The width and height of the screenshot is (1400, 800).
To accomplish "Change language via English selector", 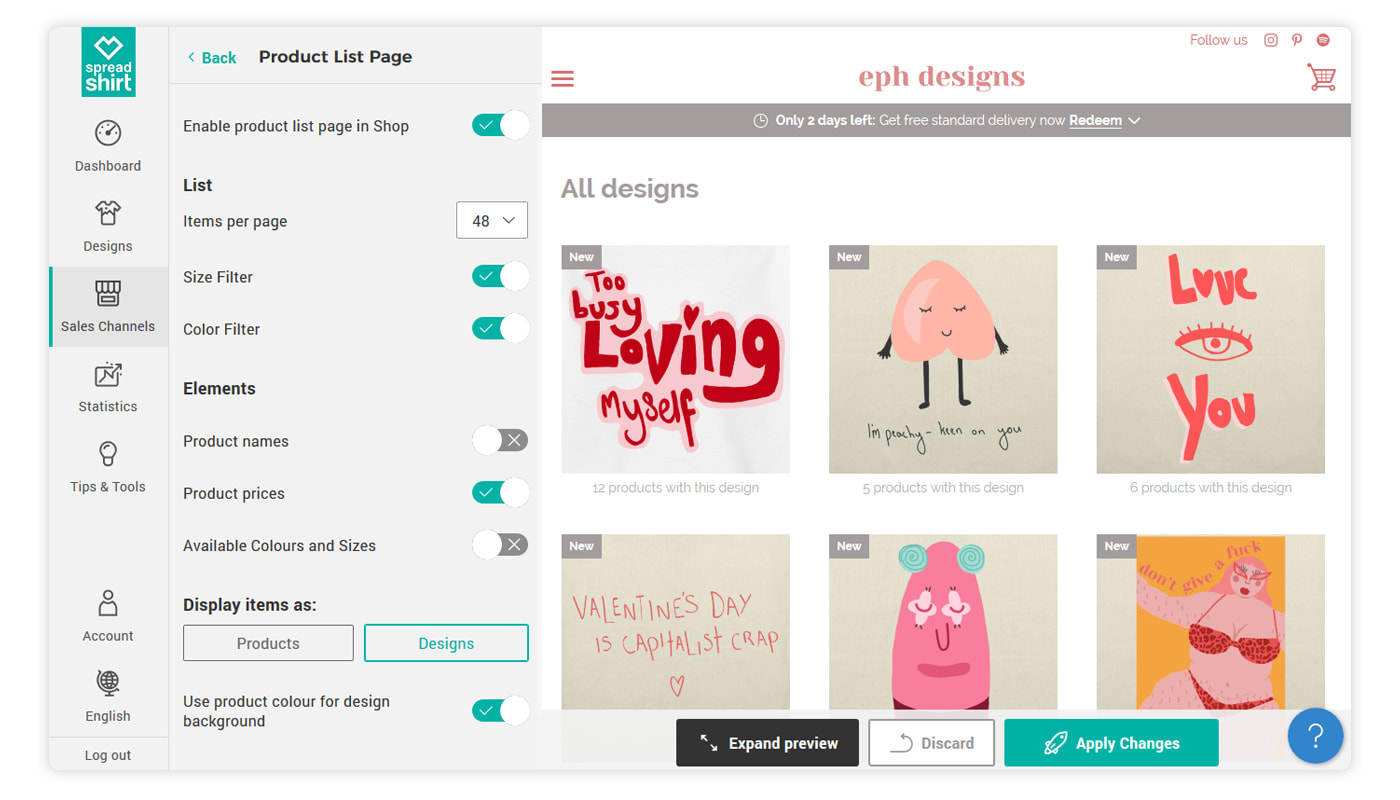I will tap(108, 696).
